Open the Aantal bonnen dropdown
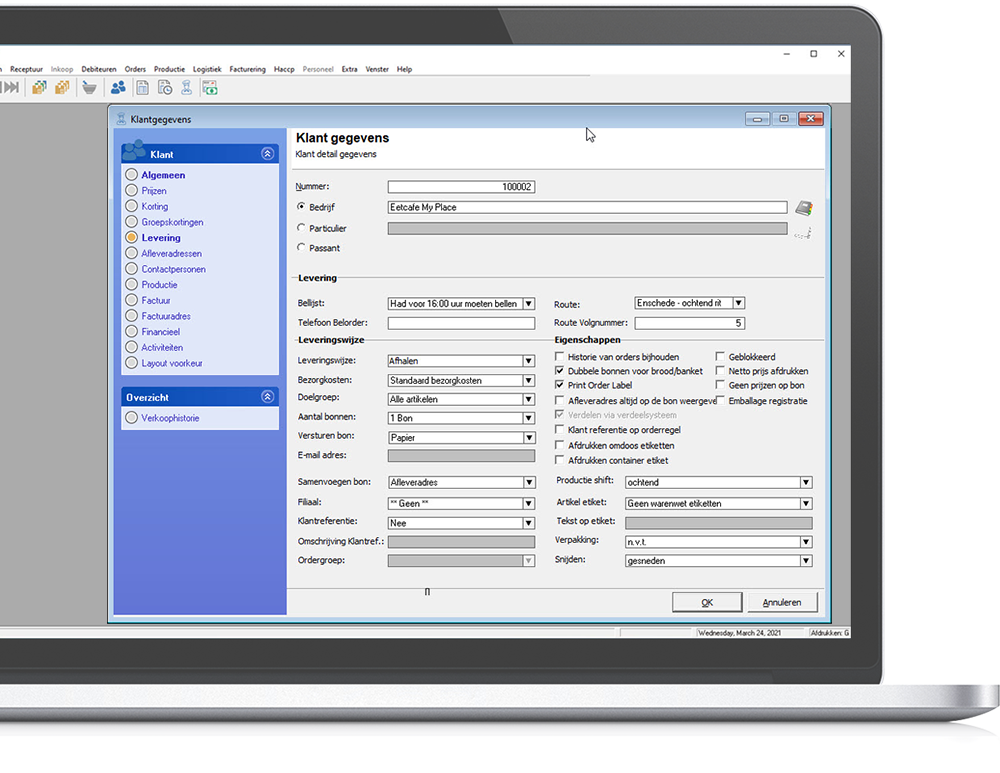Screen dimensions: 1000x773 click(529, 418)
